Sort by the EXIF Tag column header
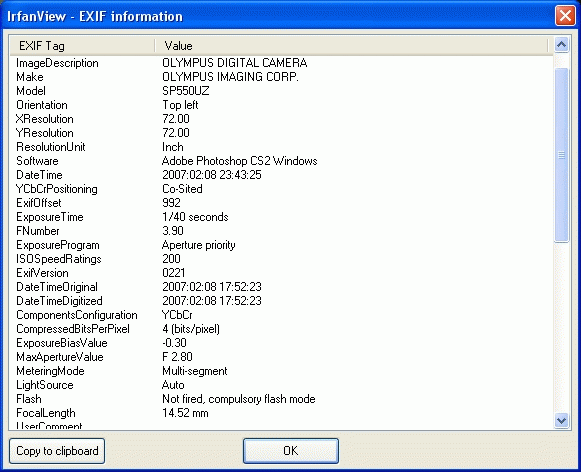 82,46
